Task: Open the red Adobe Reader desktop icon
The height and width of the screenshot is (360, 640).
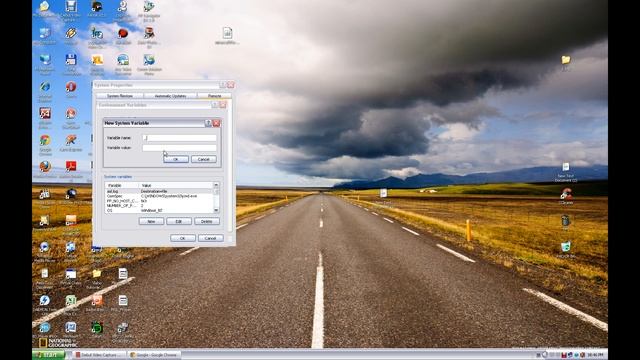Action: (x=71, y=167)
